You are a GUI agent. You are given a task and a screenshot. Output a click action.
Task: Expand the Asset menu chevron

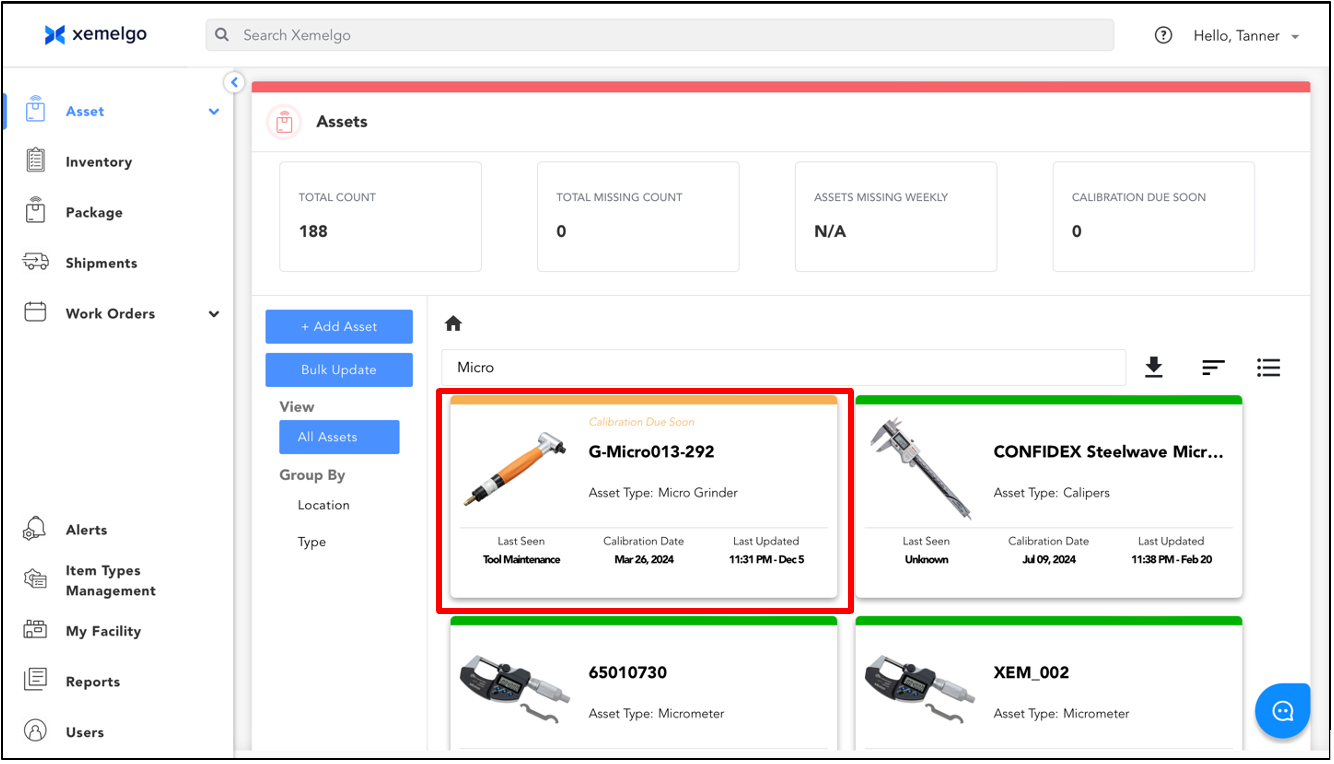pos(214,112)
